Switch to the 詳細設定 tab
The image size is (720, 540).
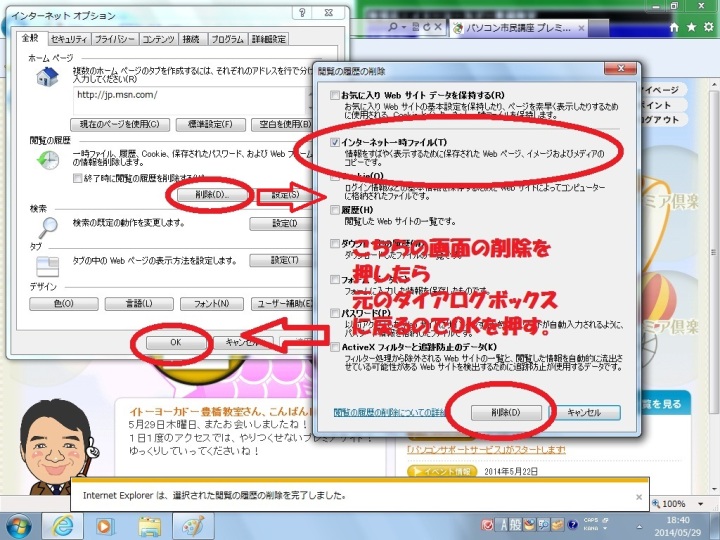[x=268, y=39]
